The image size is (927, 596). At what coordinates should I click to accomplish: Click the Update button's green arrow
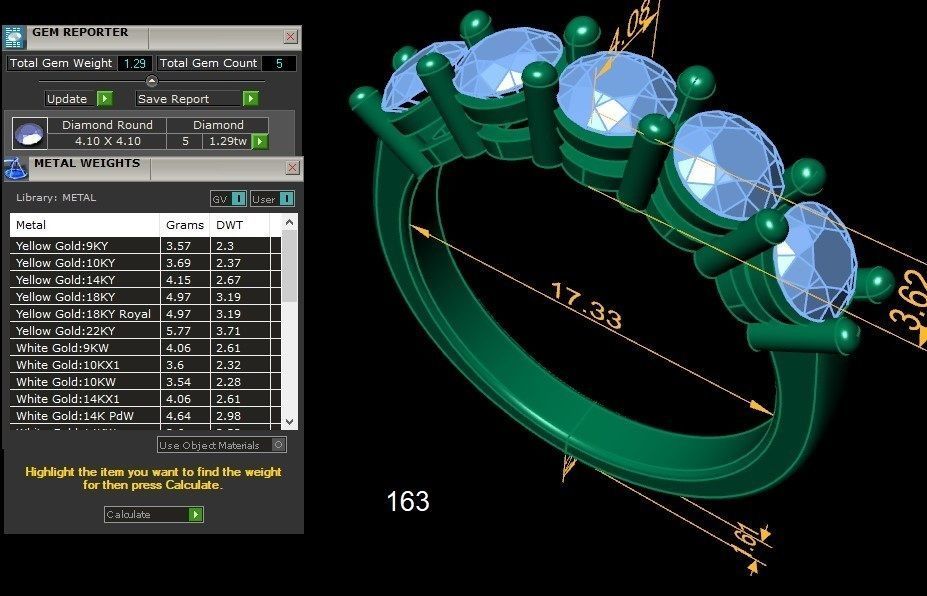click(x=105, y=99)
